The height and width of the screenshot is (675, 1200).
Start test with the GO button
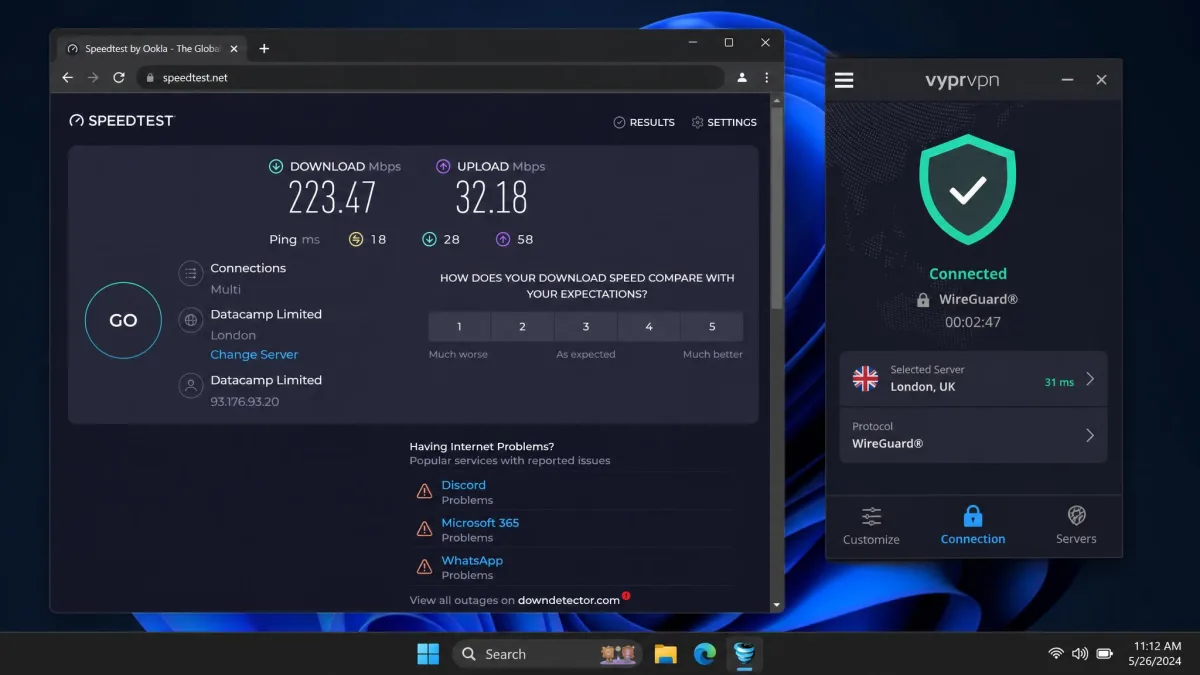pyautogui.click(x=123, y=320)
